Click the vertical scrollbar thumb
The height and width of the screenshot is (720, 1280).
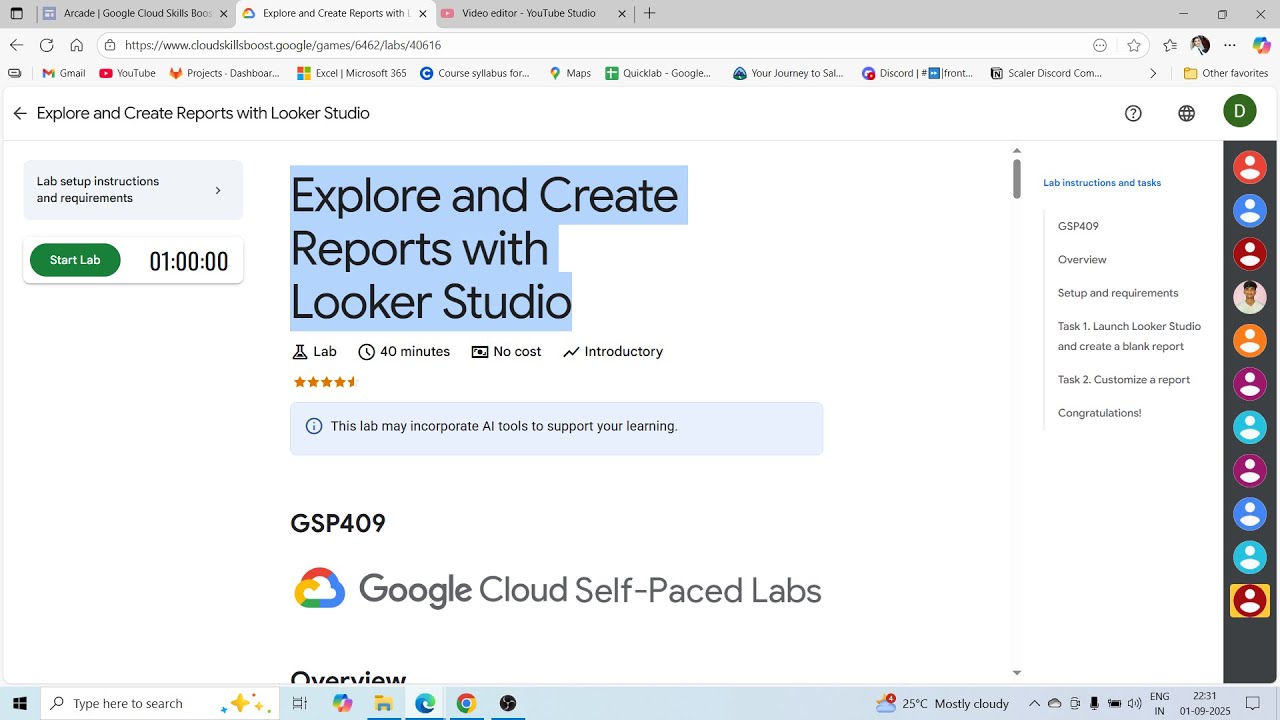1016,179
